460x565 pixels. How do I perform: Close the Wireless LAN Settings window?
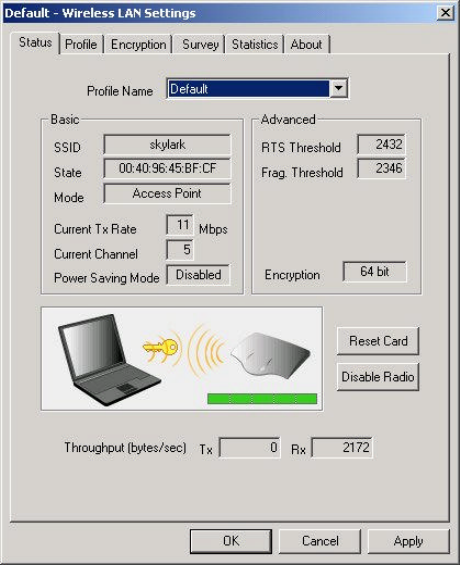[x=445, y=13]
